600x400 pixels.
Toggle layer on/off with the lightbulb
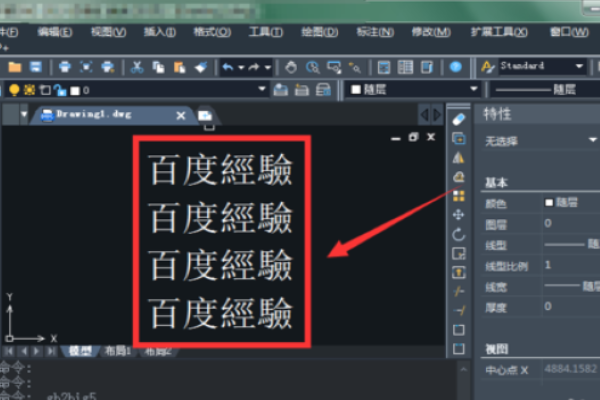14,90
